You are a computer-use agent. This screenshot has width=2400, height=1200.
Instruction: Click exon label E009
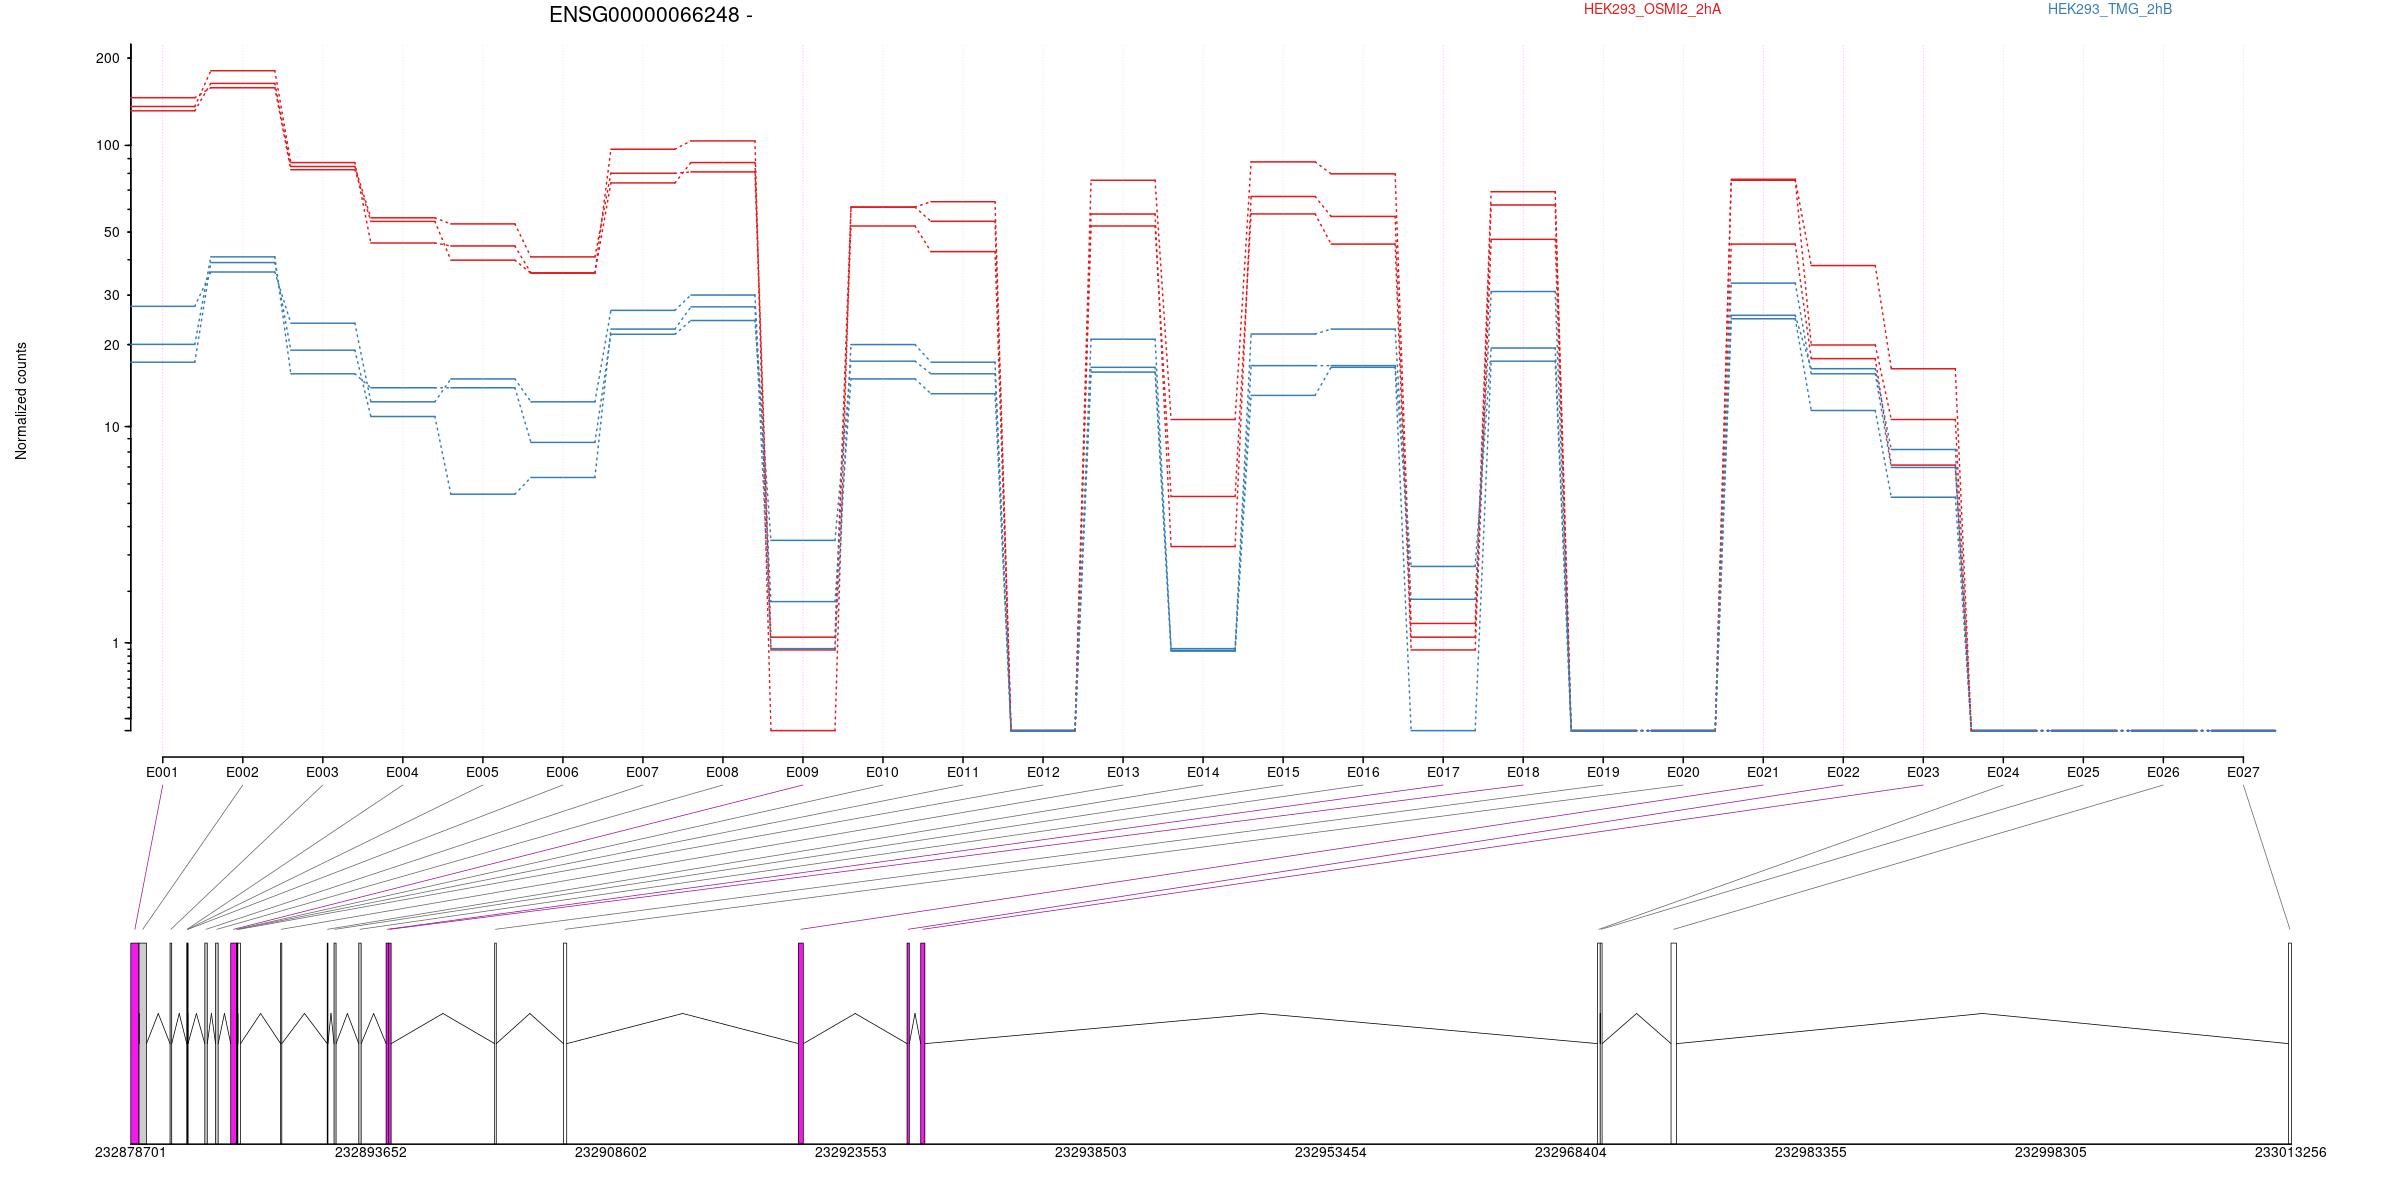point(802,772)
